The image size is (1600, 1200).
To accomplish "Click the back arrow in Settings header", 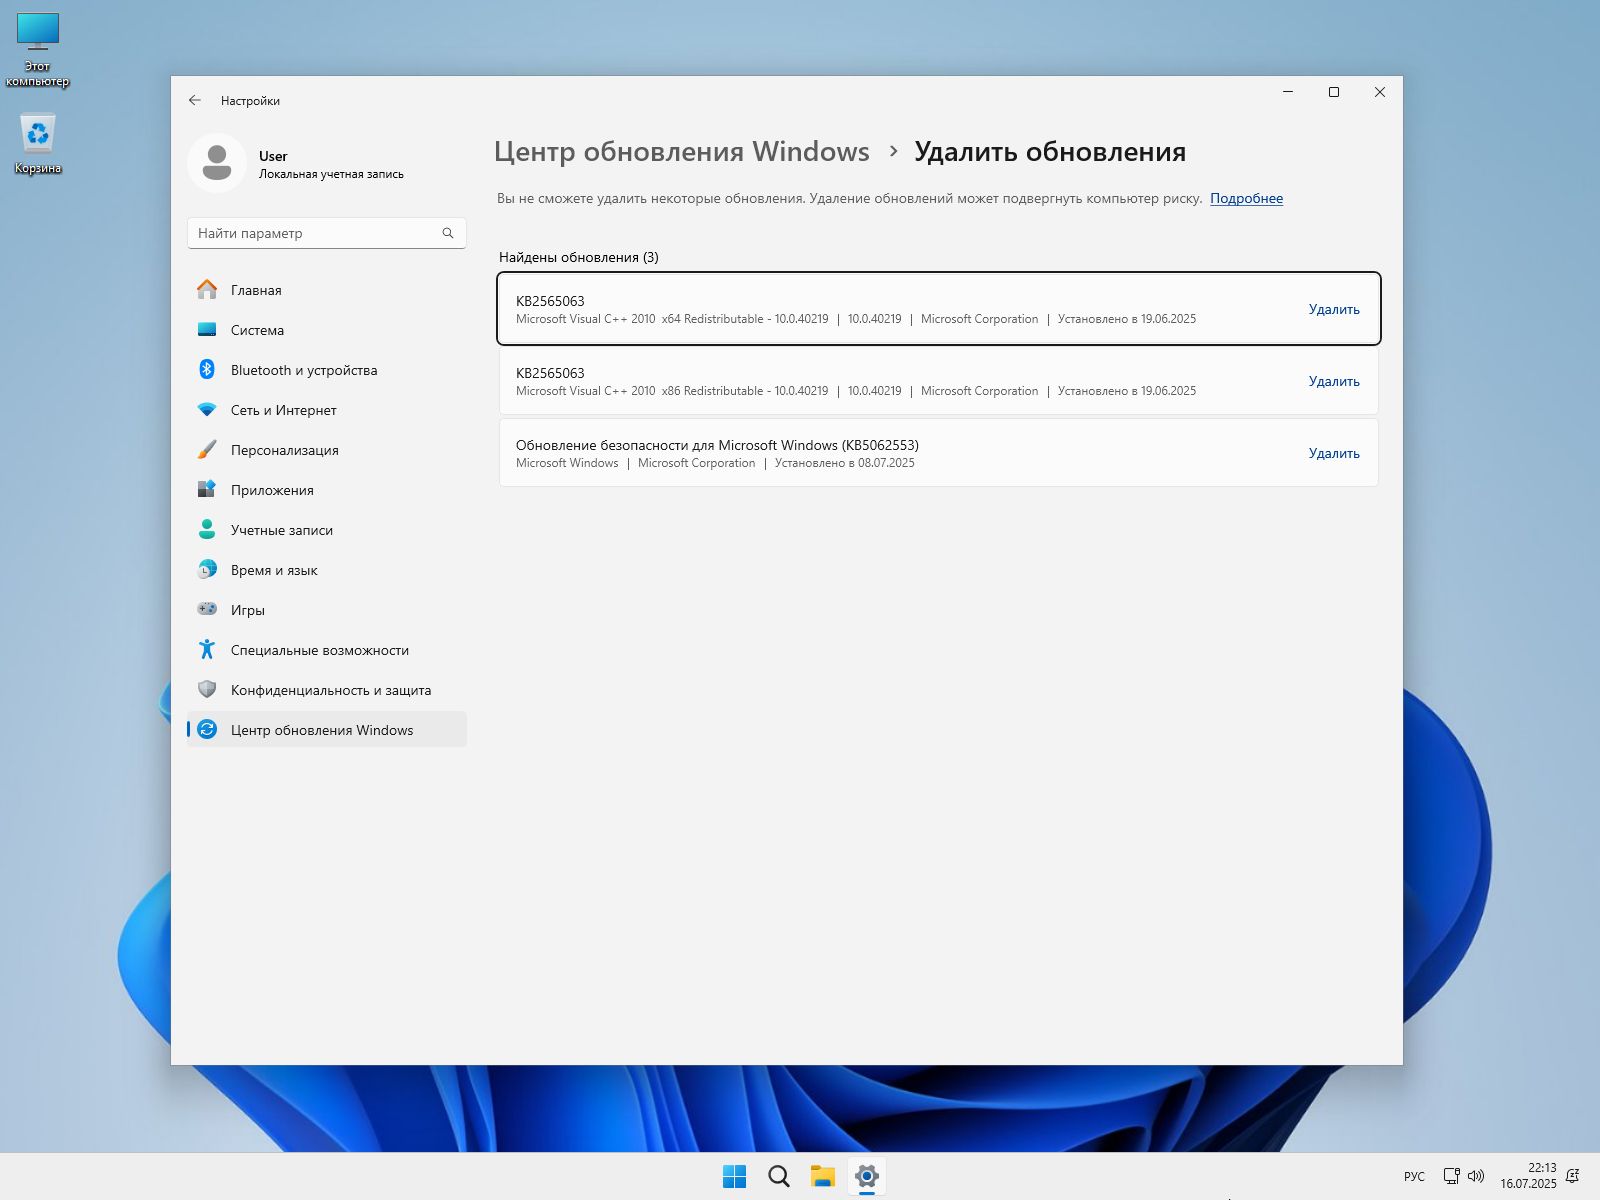I will coord(195,100).
